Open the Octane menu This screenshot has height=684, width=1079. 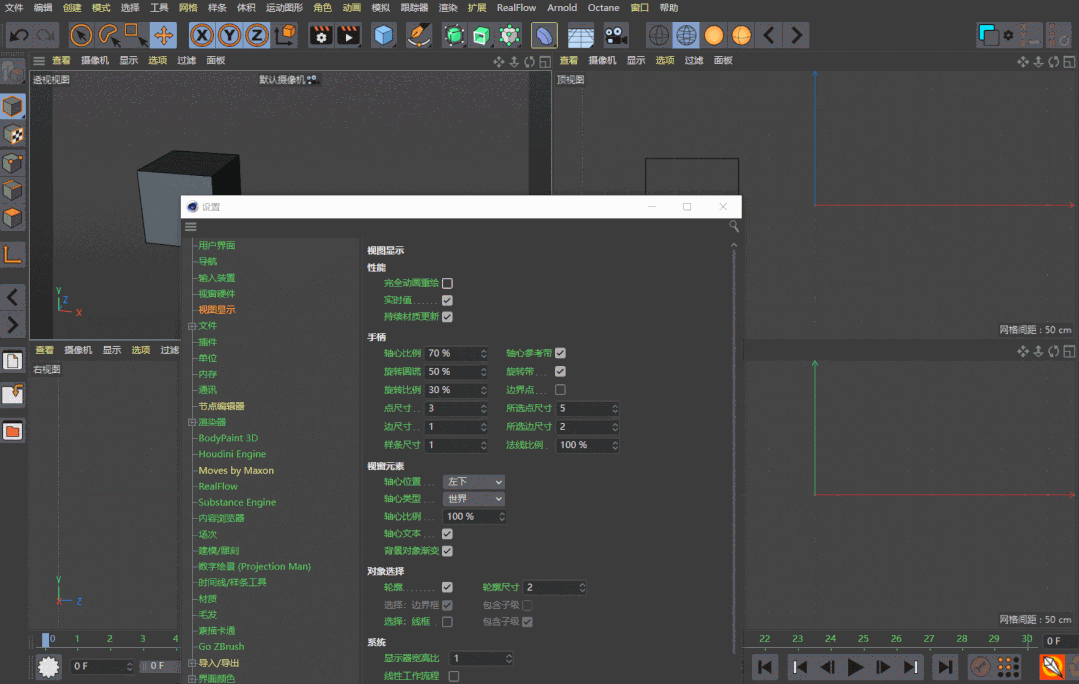coord(603,8)
